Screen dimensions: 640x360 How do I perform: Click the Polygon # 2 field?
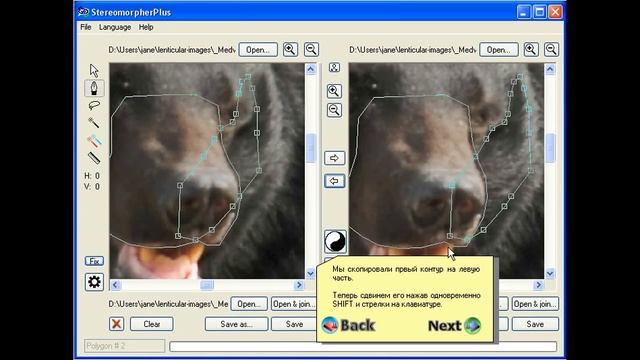(x=124, y=346)
